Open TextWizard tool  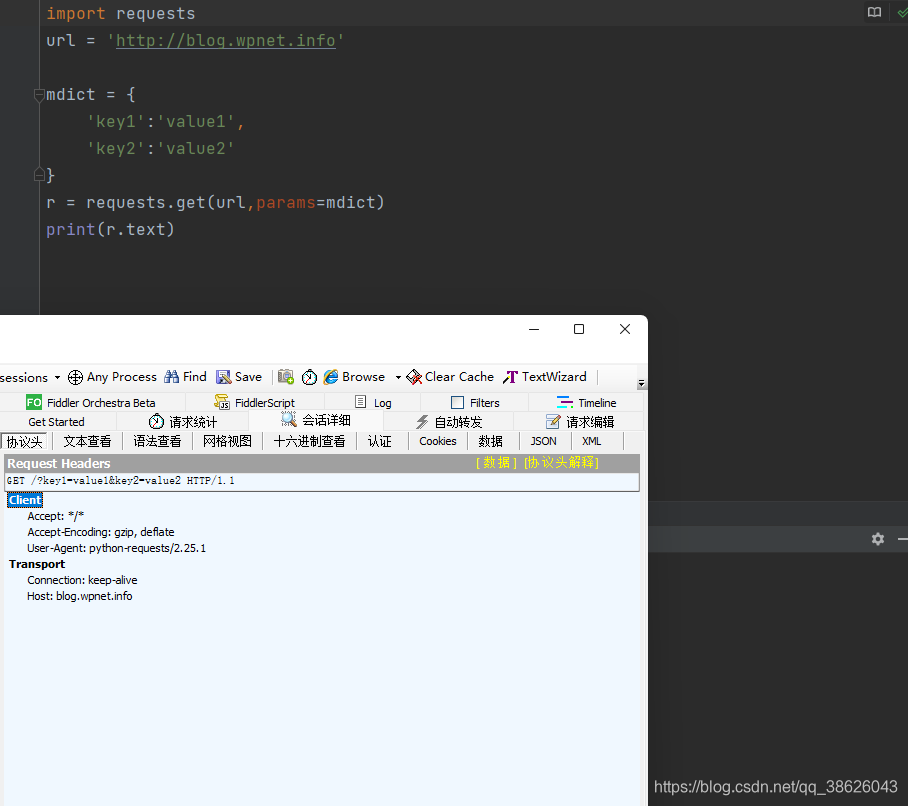pyautogui.click(x=544, y=377)
